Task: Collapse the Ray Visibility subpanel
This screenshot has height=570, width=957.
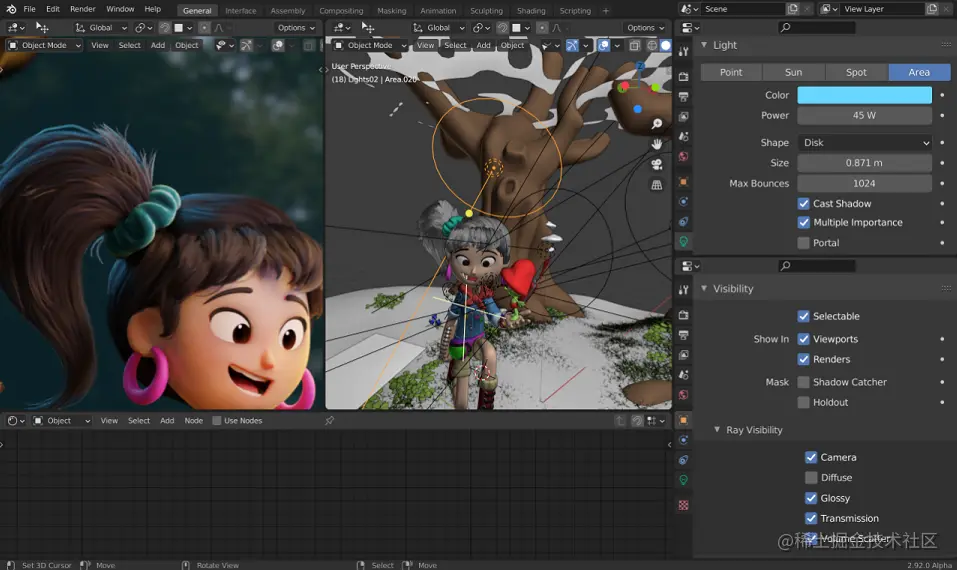Action: click(x=717, y=430)
